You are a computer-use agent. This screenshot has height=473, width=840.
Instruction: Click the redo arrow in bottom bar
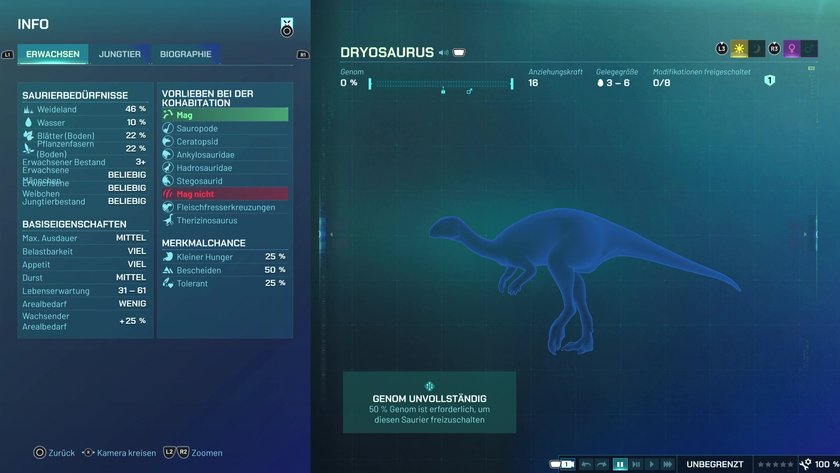602,464
